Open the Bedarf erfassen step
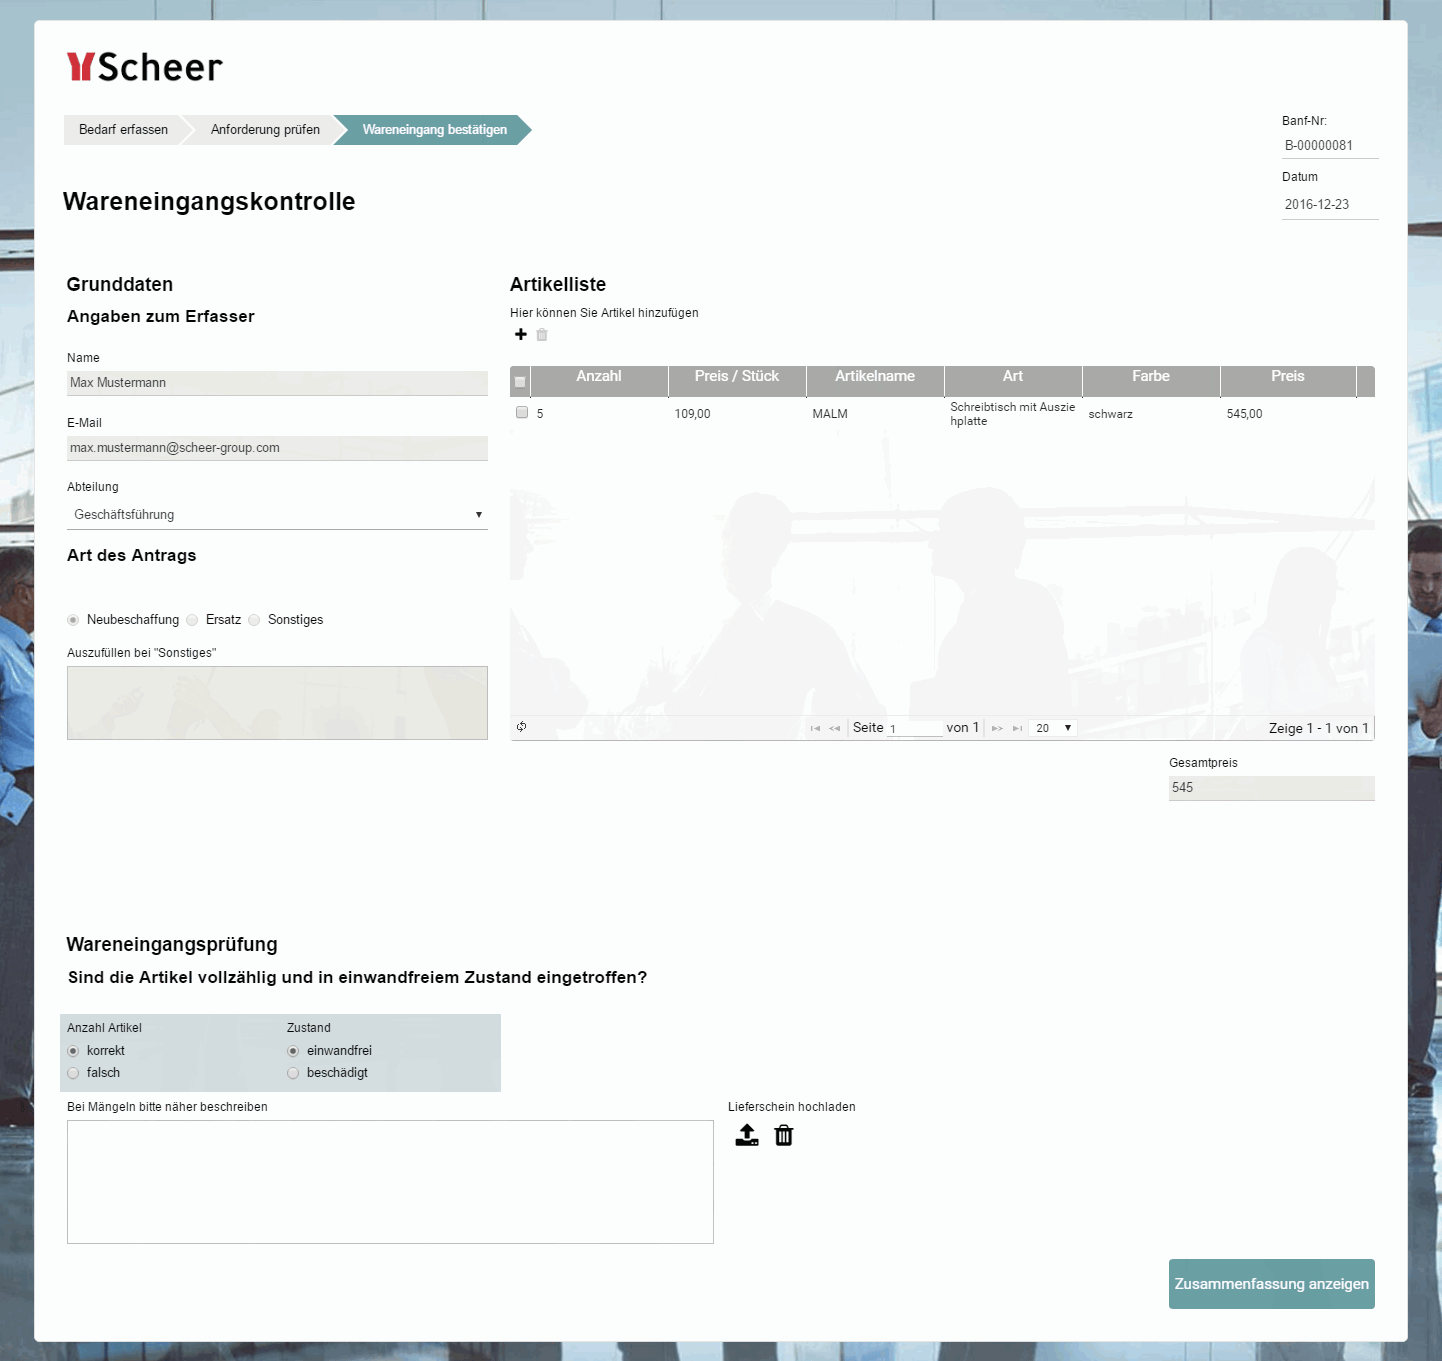This screenshot has height=1361, width=1442. click(123, 130)
